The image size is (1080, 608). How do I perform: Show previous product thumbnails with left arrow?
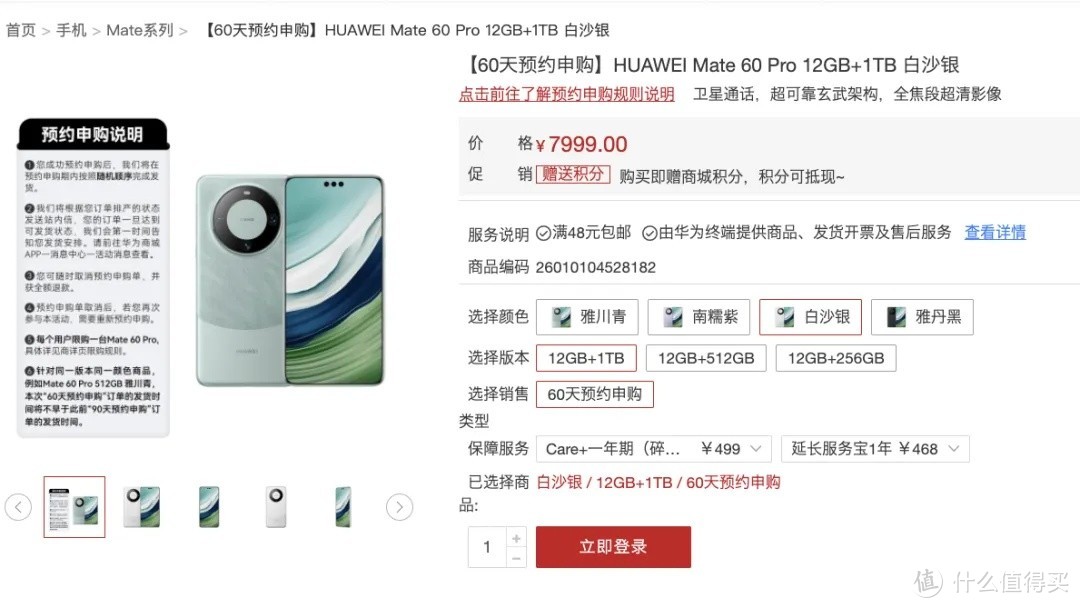19,507
